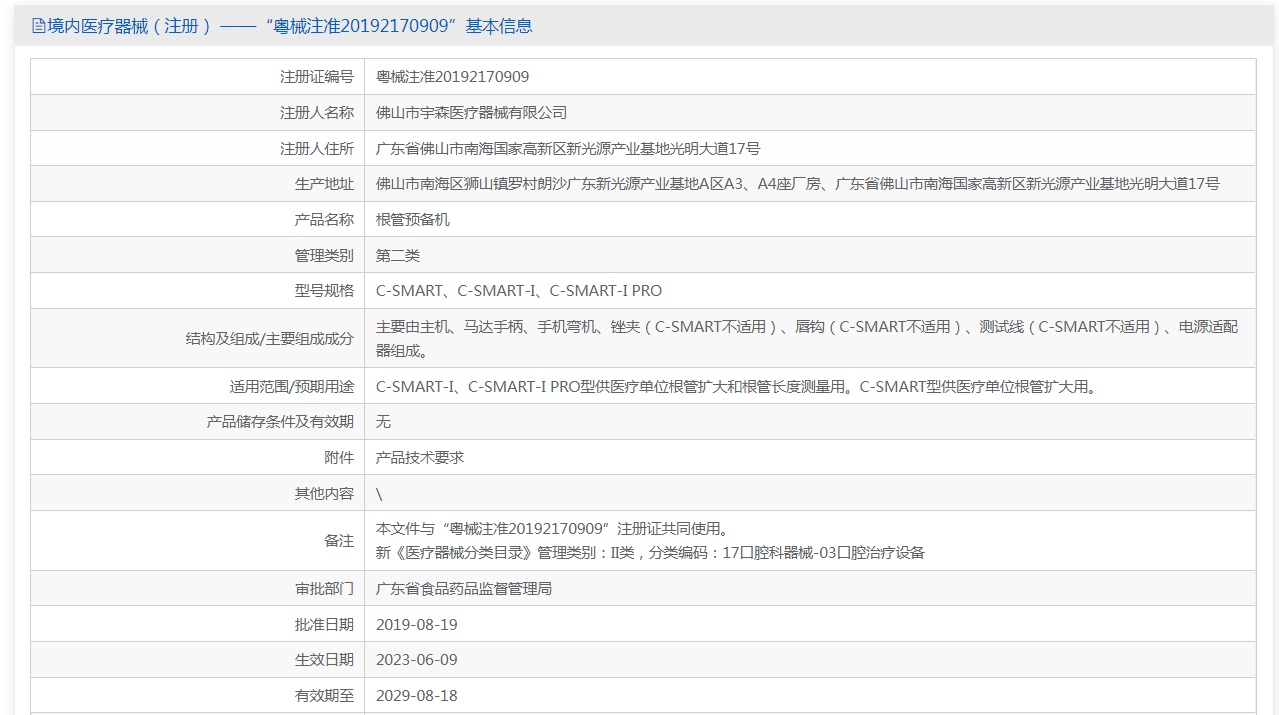This screenshot has height=715, width=1279.
Task: Select the registration number 粤械注准20192170909 value
Action: pos(452,77)
